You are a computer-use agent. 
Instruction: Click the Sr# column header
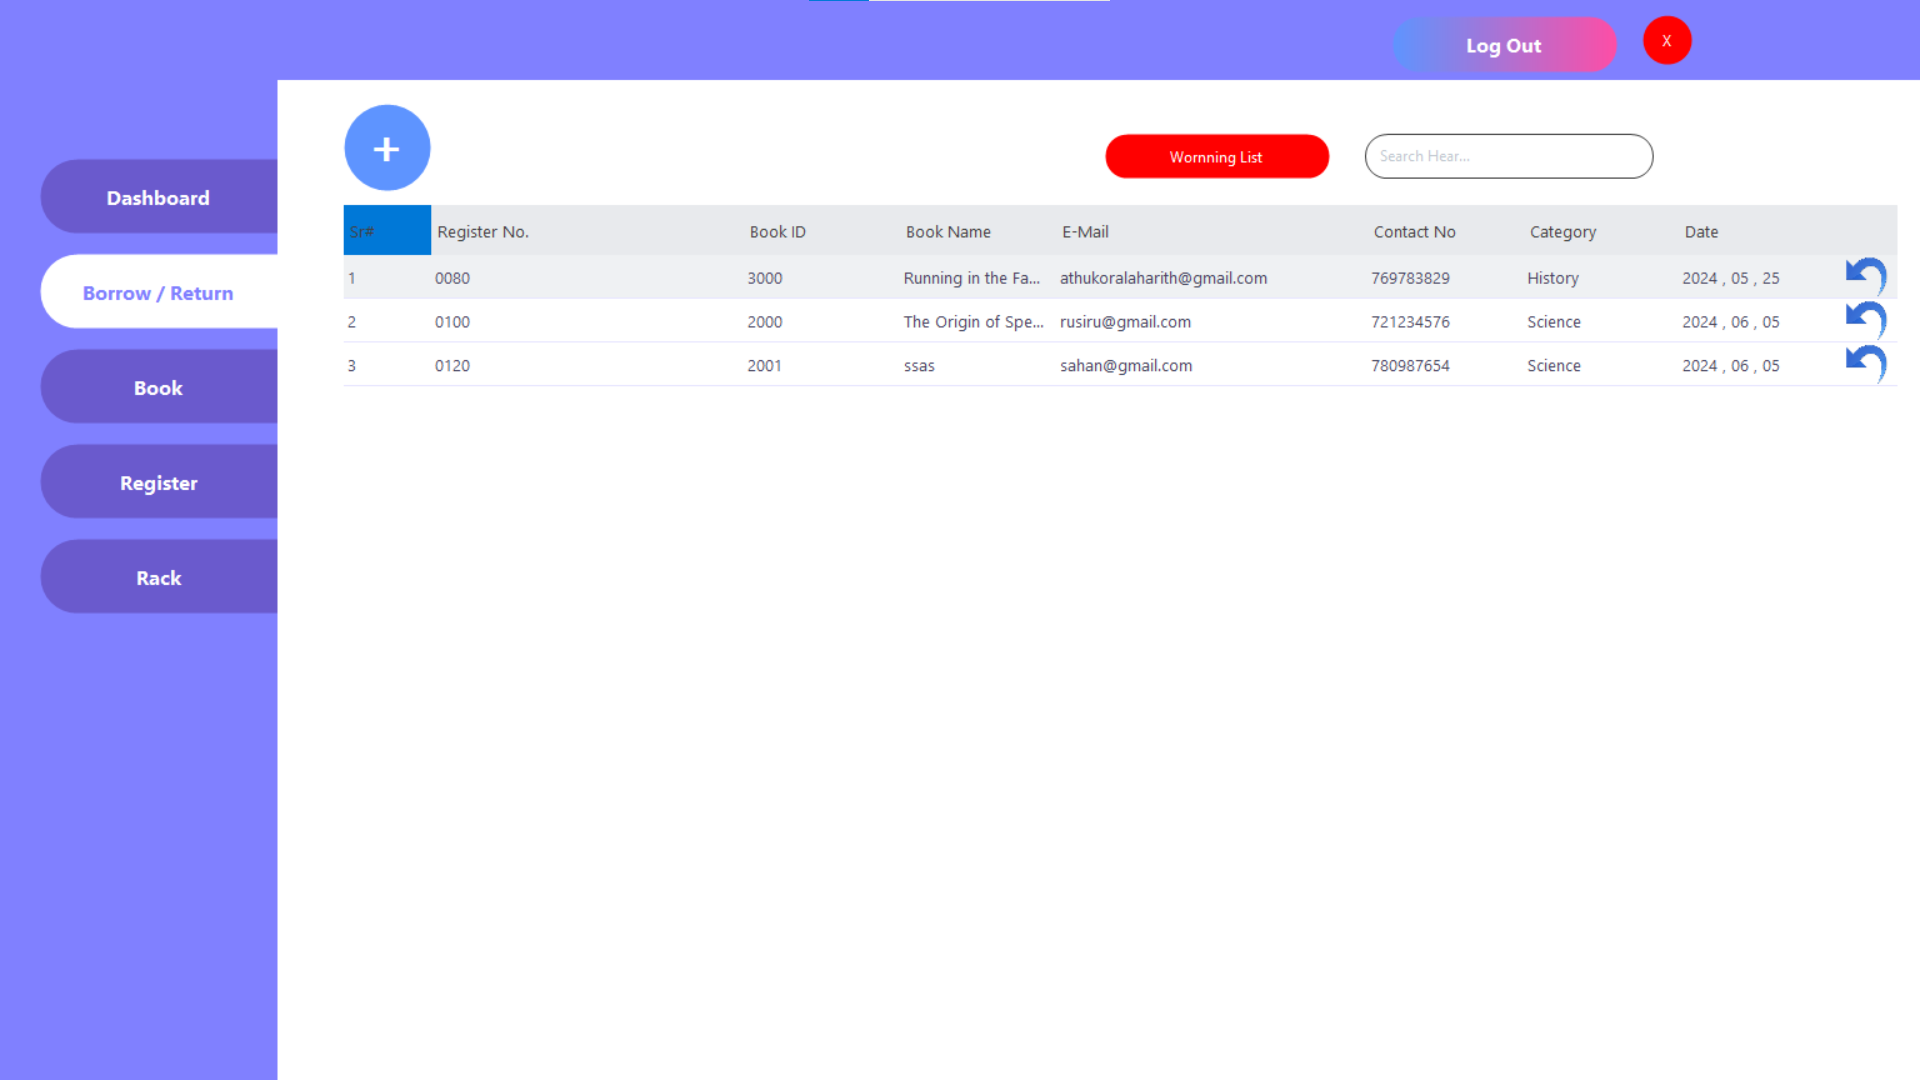(386, 231)
